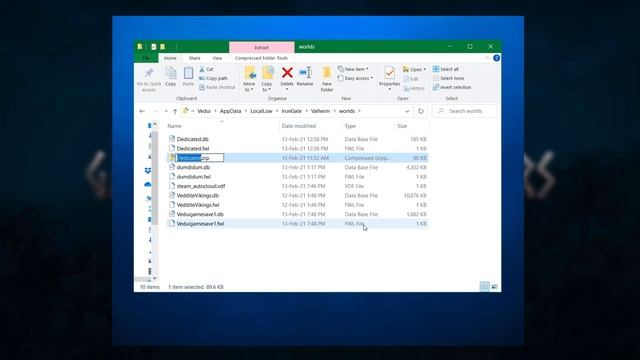This screenshot has width=640, height=360.
Task: Open the New item dropdown
Action: coord(353,69)
